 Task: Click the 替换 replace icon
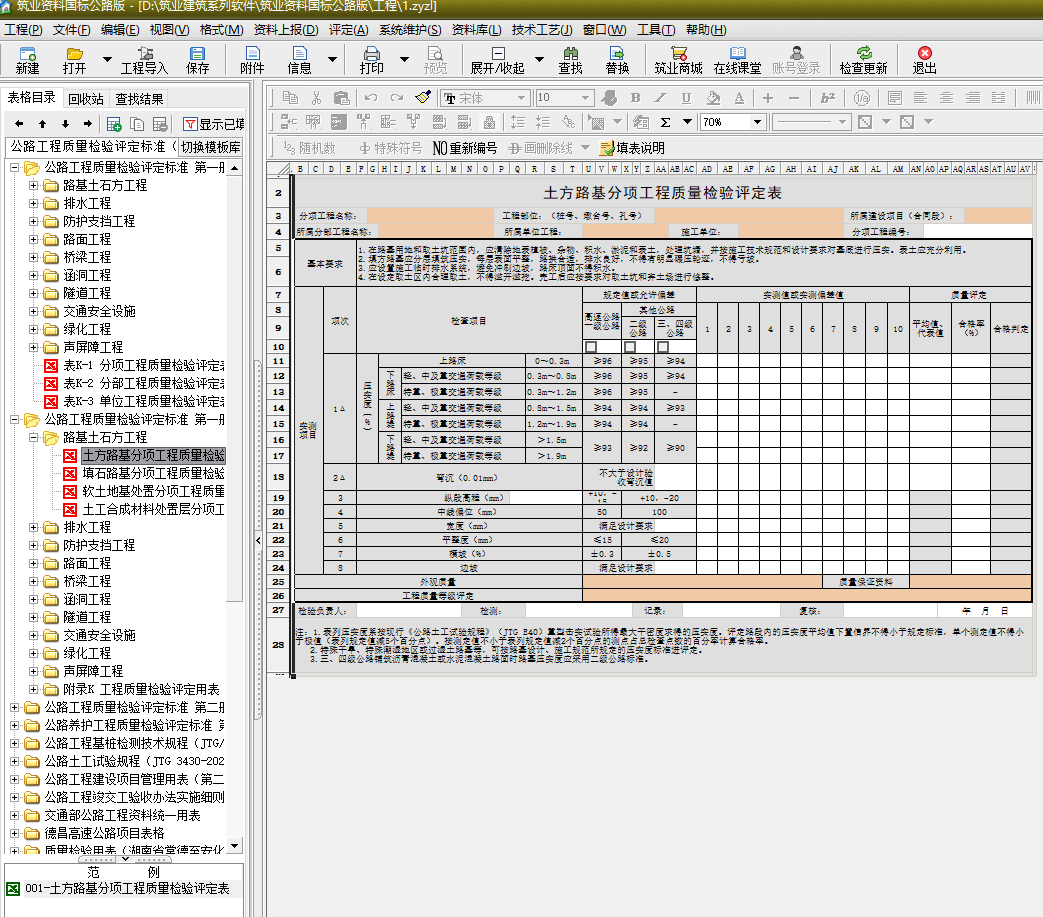(x=617, y=53)
